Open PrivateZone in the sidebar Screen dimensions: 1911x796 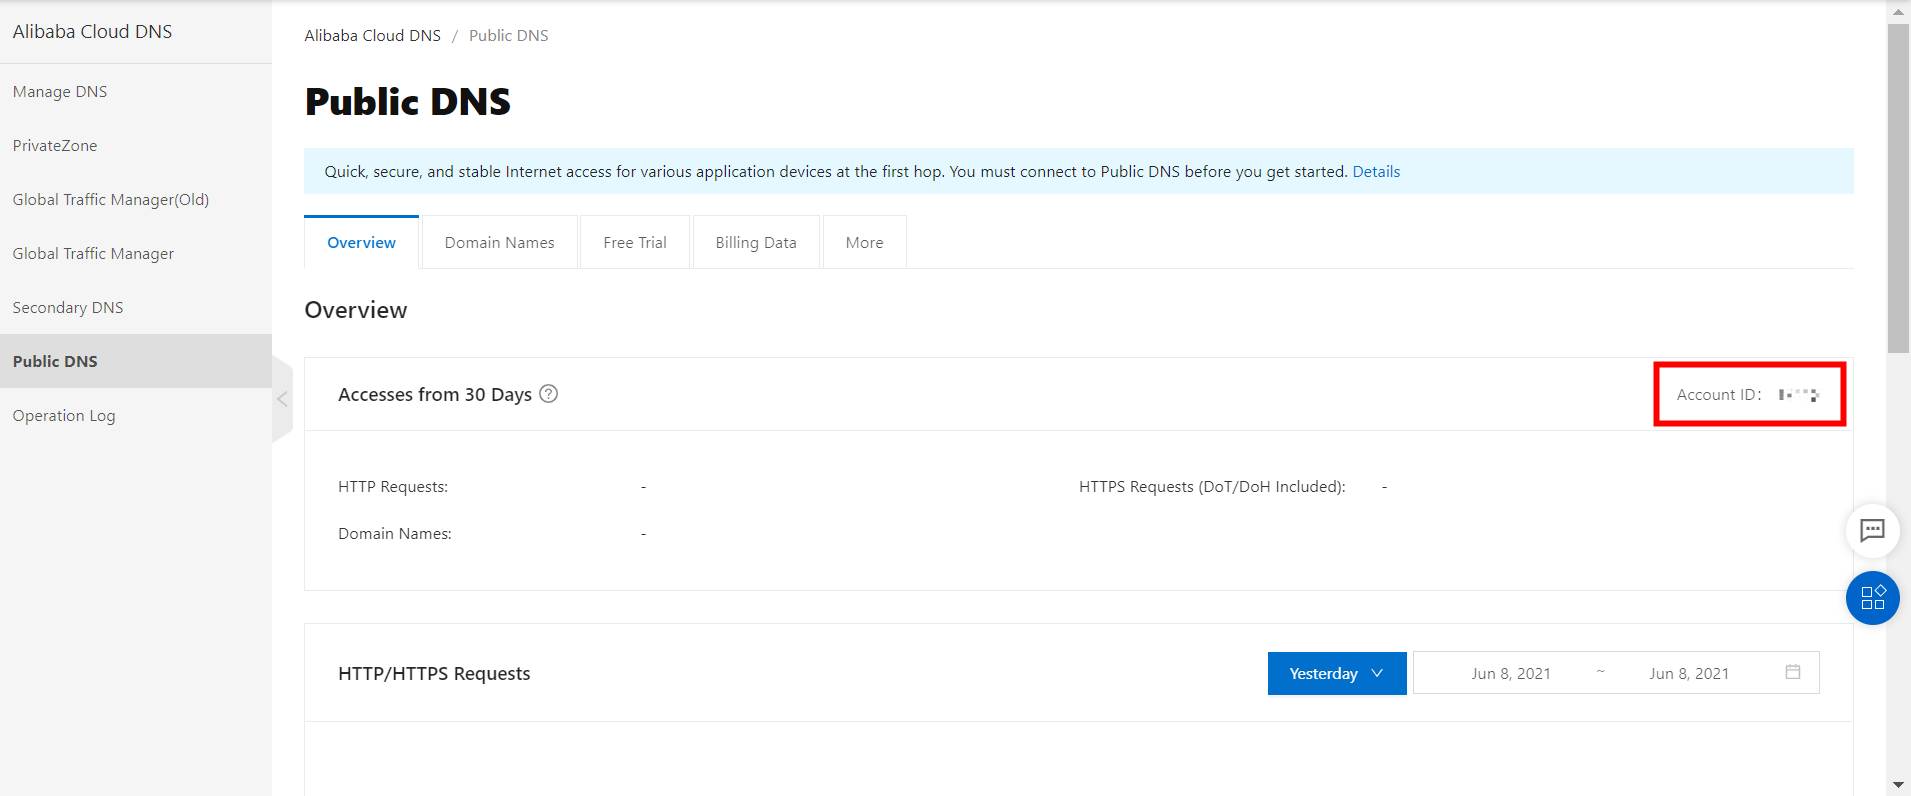coord(136,145)
